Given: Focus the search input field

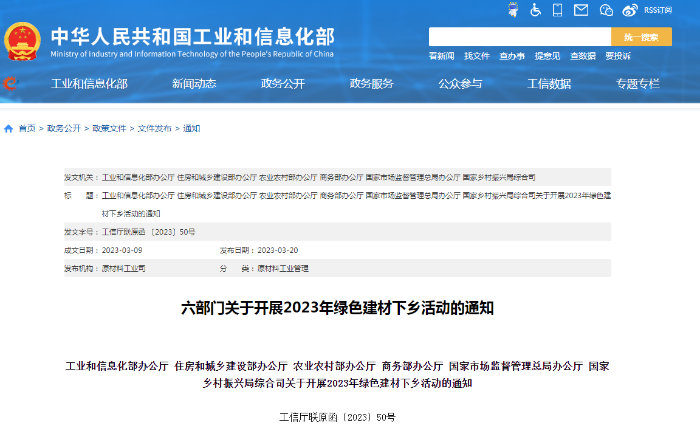Looking at the screenshot, I should point(519,37).
